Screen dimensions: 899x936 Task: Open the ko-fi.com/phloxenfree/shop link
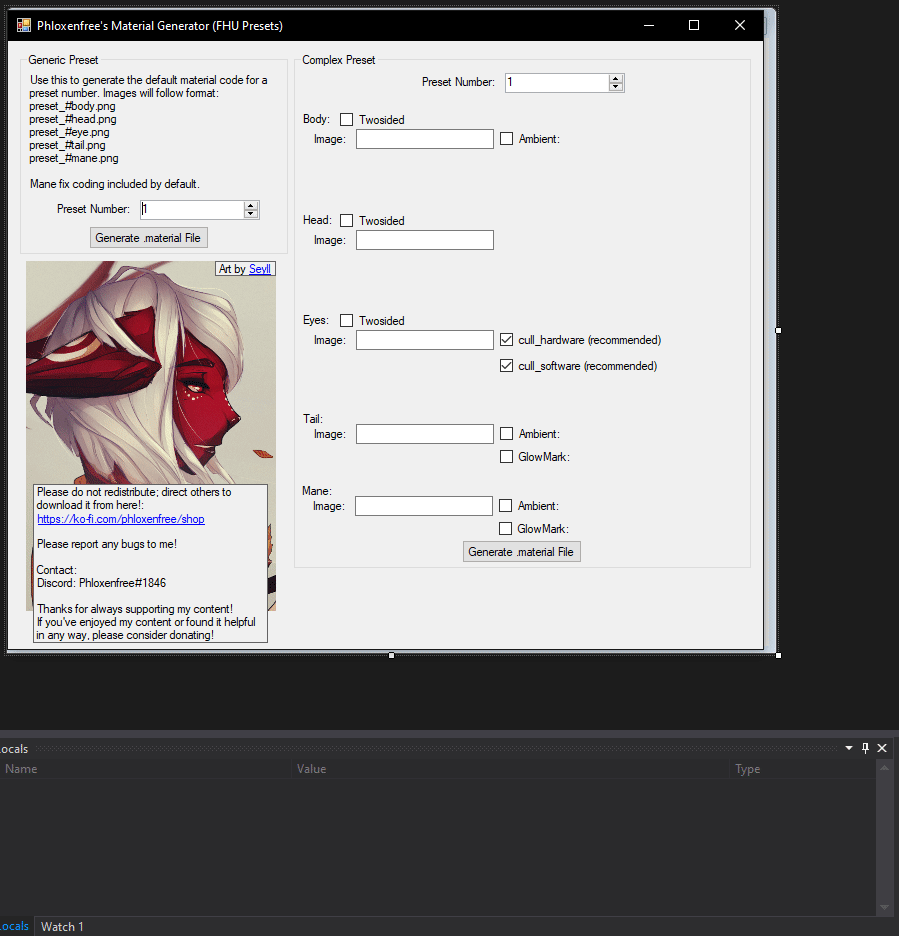tap(120, 519)
